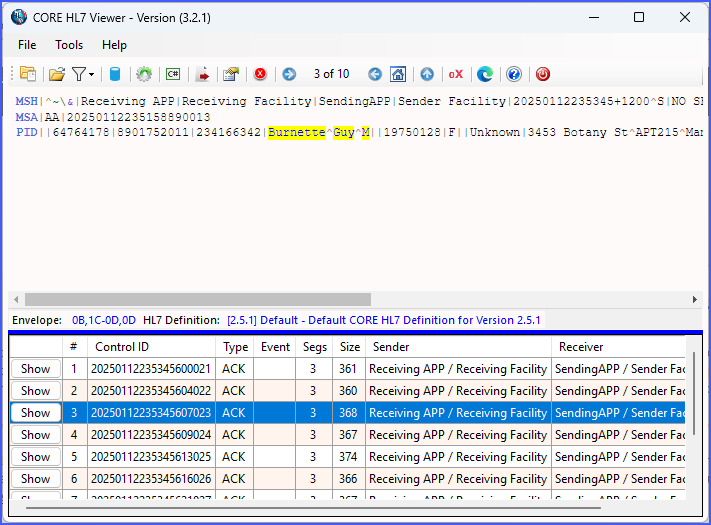Screen dimensions: 711x525
Task: Click the HL7 Definition 2.5.1 Default link
Action: coord(384,320)
